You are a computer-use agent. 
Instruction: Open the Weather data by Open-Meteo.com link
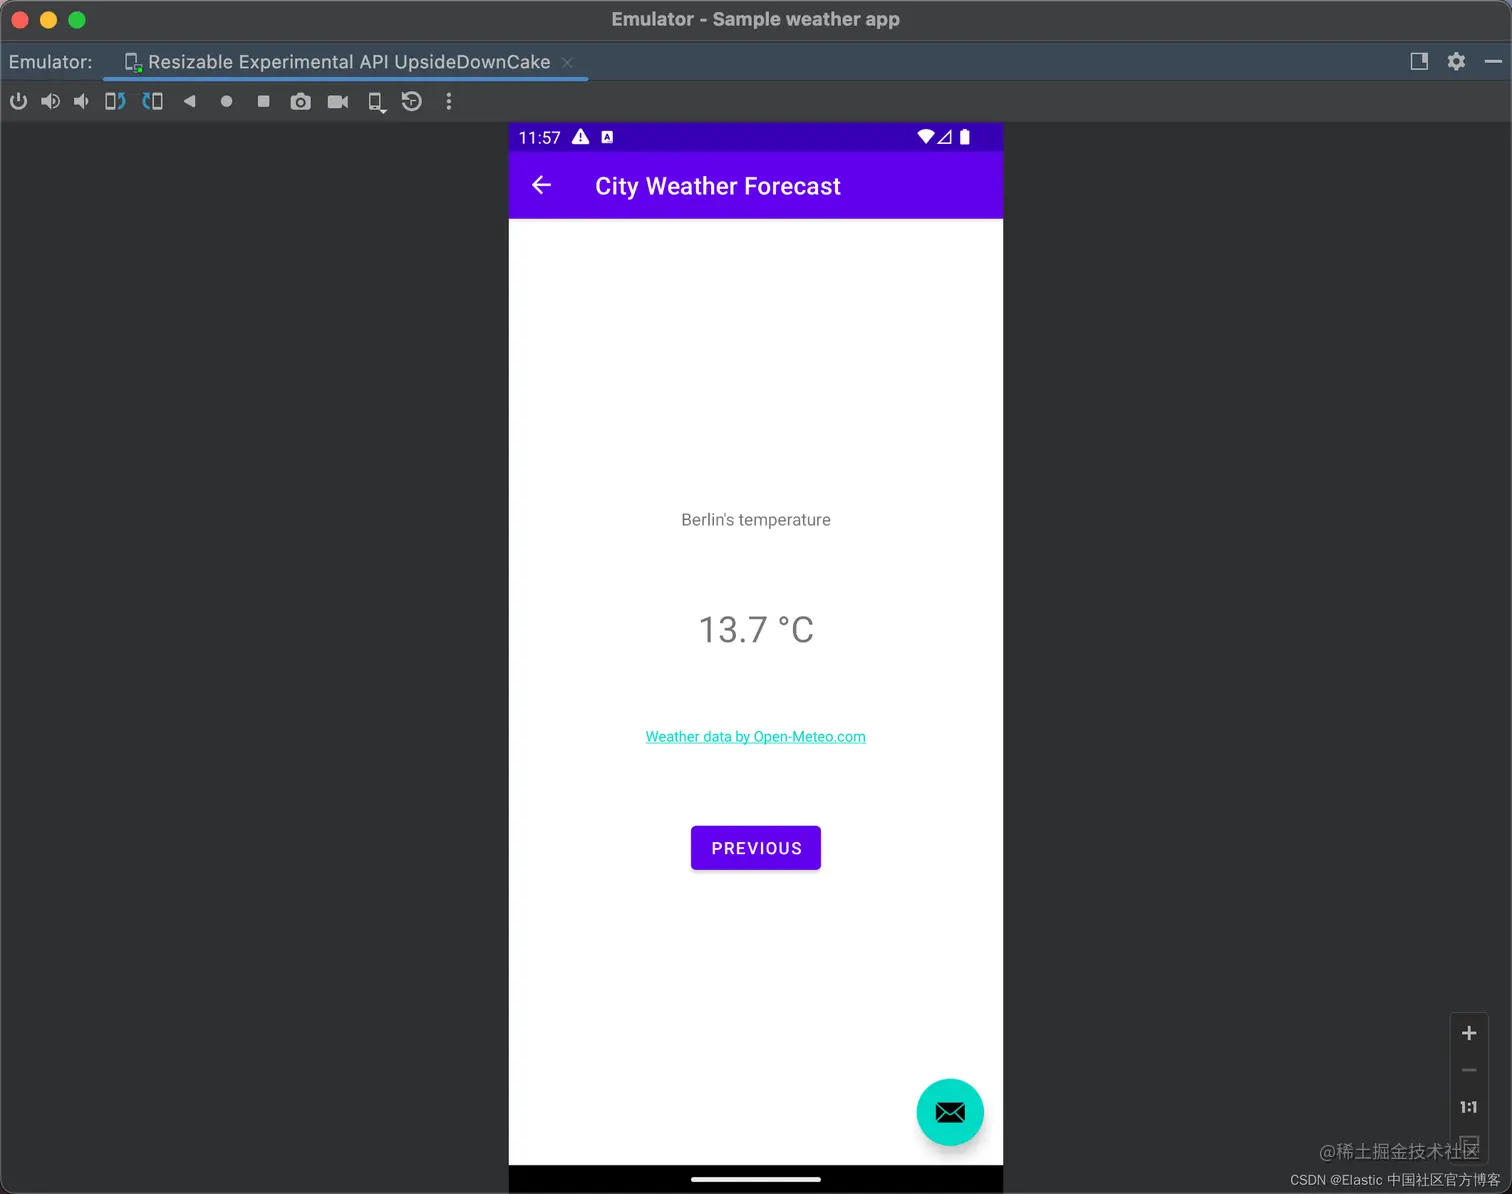756,737
